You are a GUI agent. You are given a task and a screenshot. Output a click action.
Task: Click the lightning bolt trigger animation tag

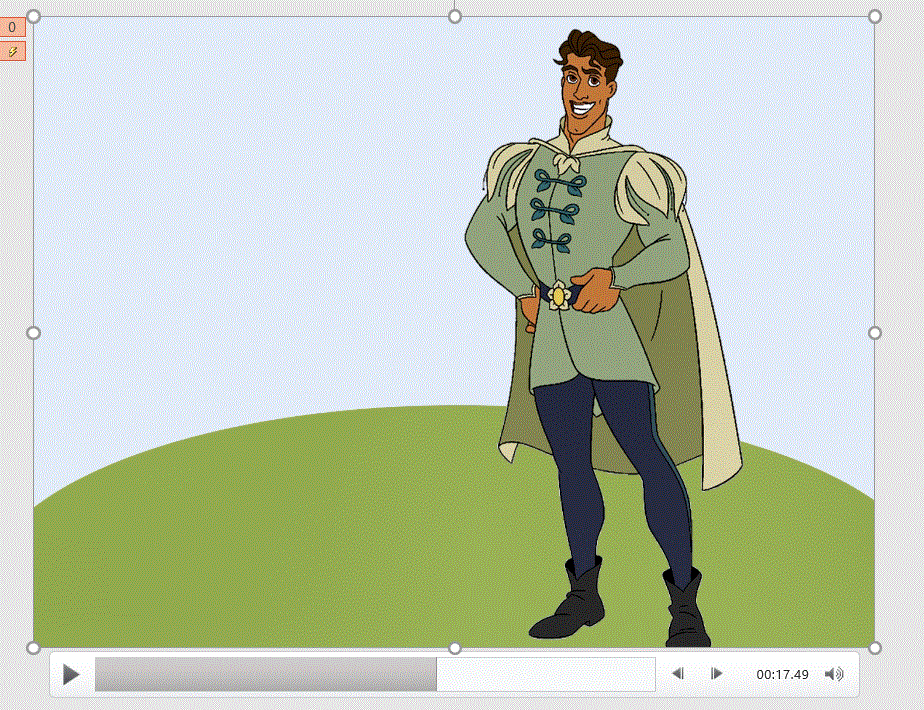click(x=12, y=52)
